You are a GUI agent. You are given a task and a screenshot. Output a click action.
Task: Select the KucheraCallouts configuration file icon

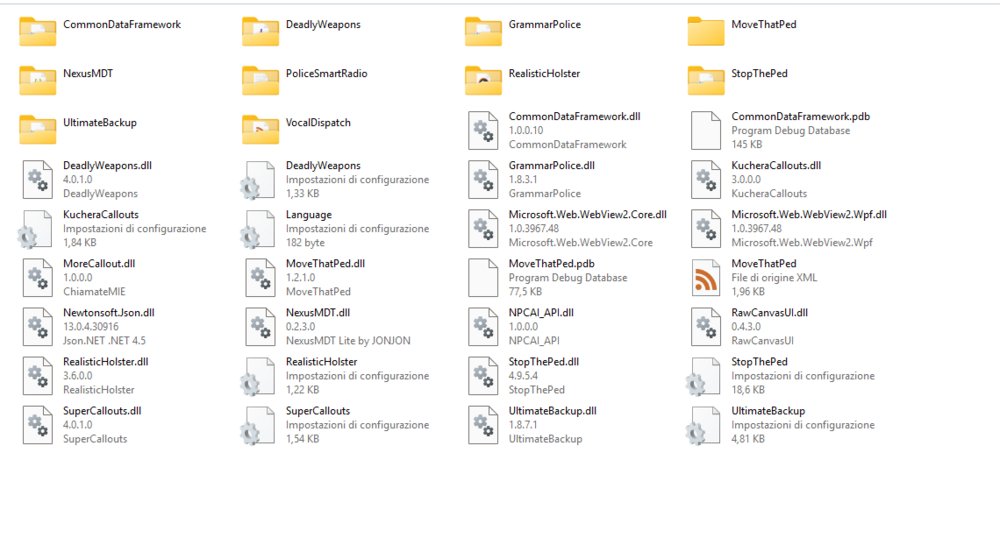(35, 229)
